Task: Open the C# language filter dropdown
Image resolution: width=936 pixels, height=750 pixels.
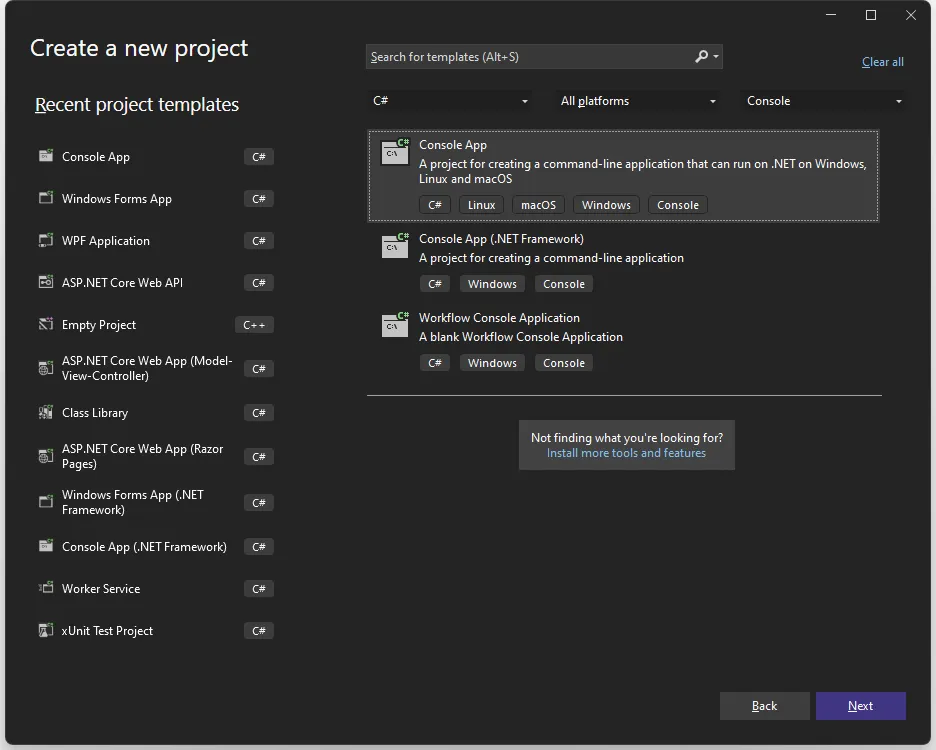Action: tap(450, 101)
